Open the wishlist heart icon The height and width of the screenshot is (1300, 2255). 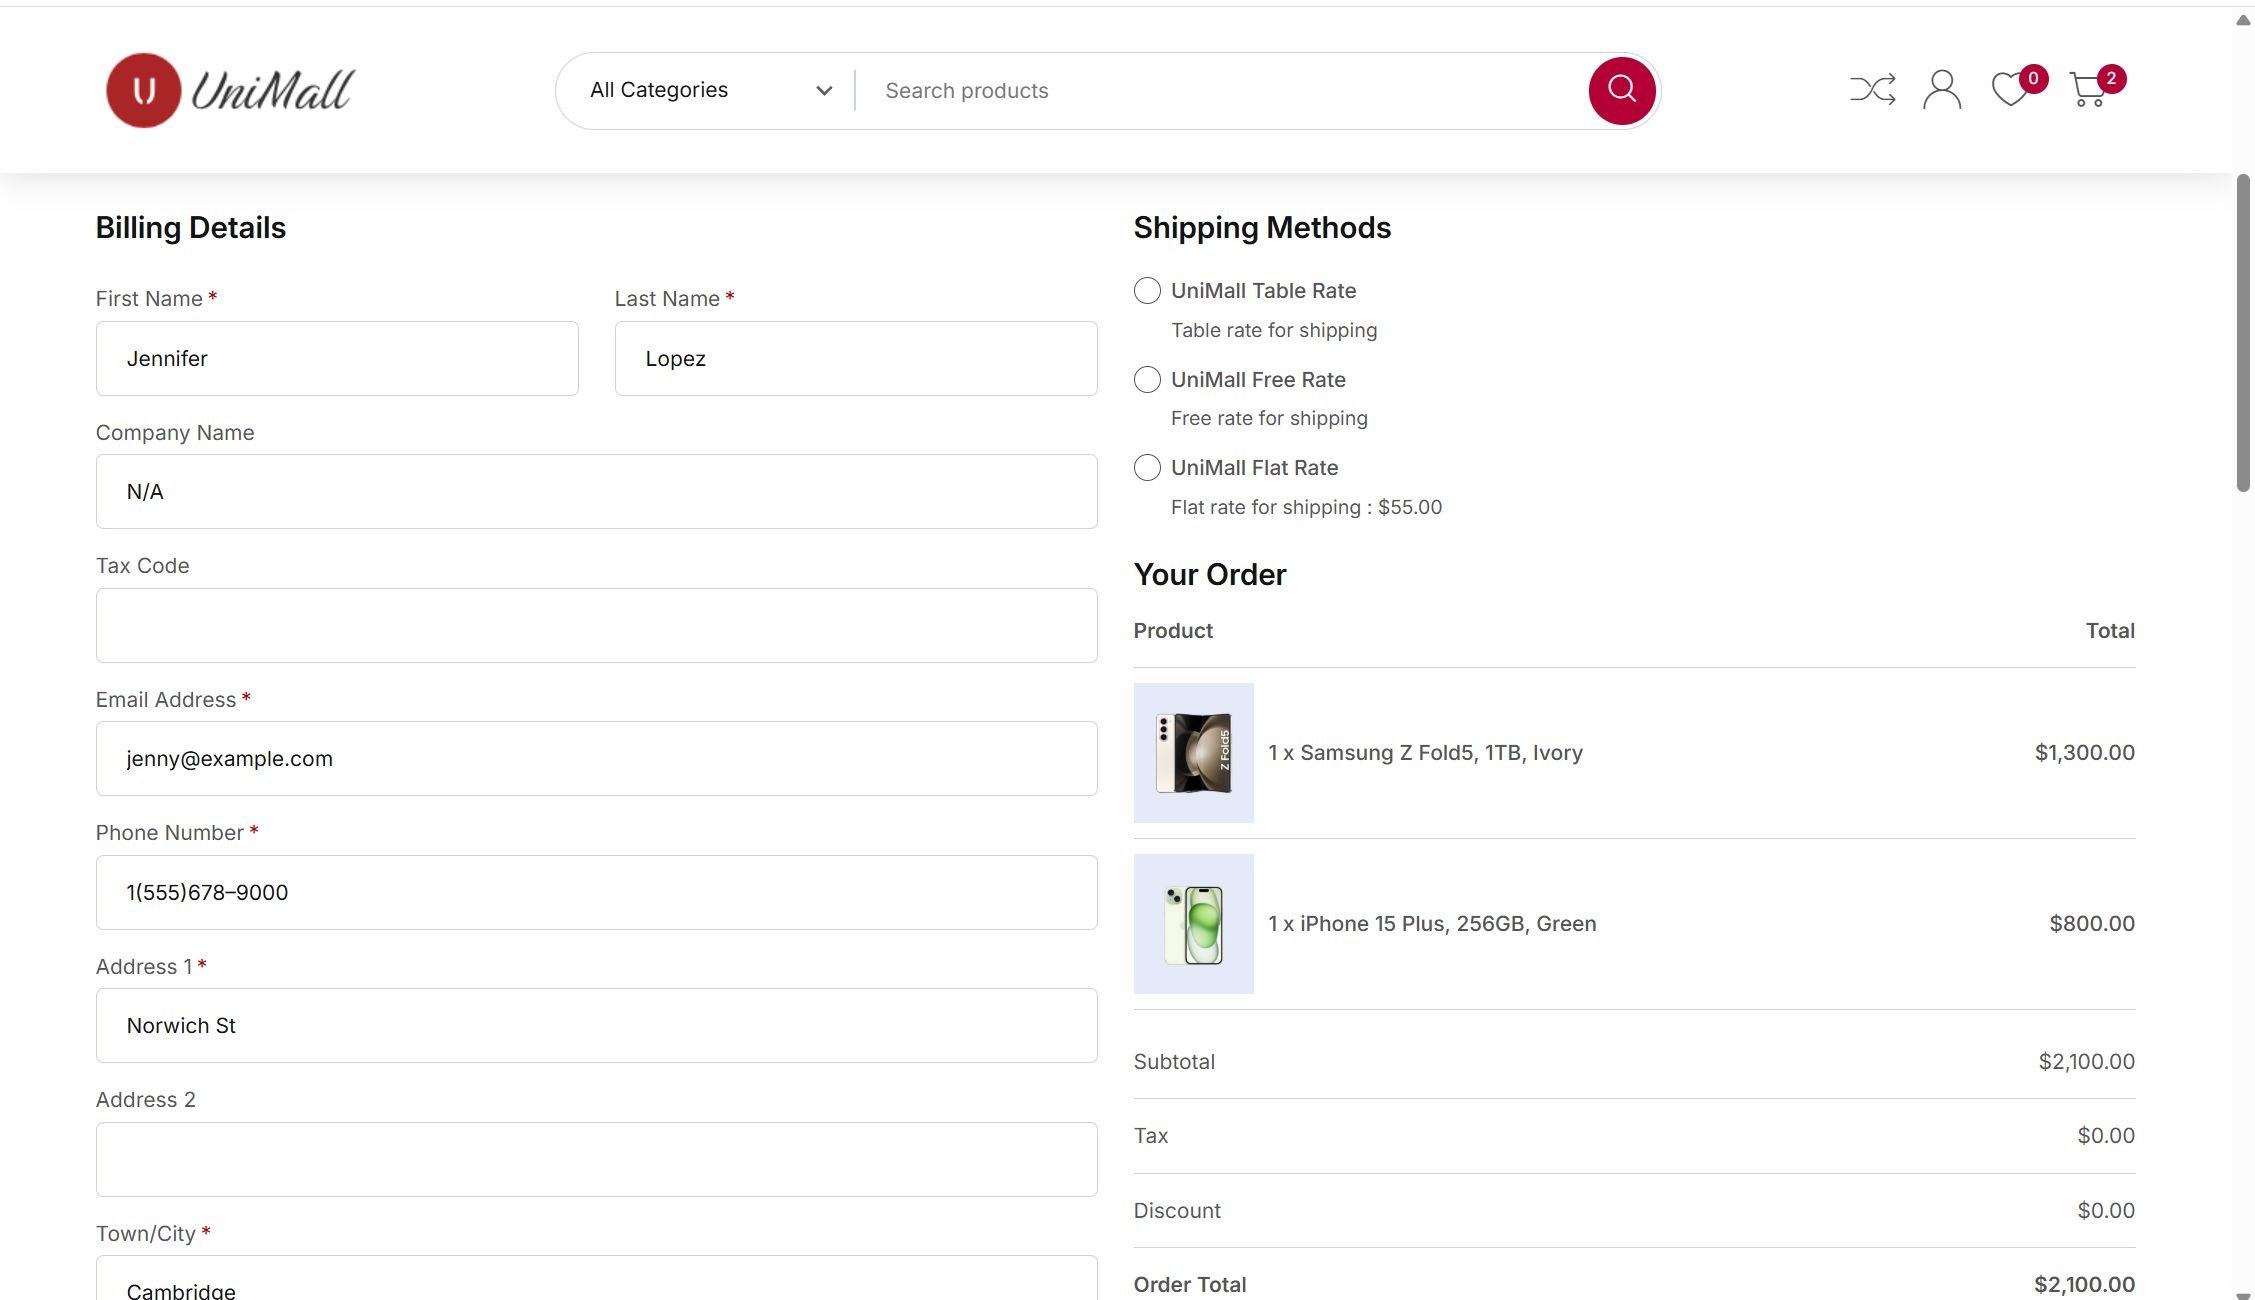click(2009, 90)
